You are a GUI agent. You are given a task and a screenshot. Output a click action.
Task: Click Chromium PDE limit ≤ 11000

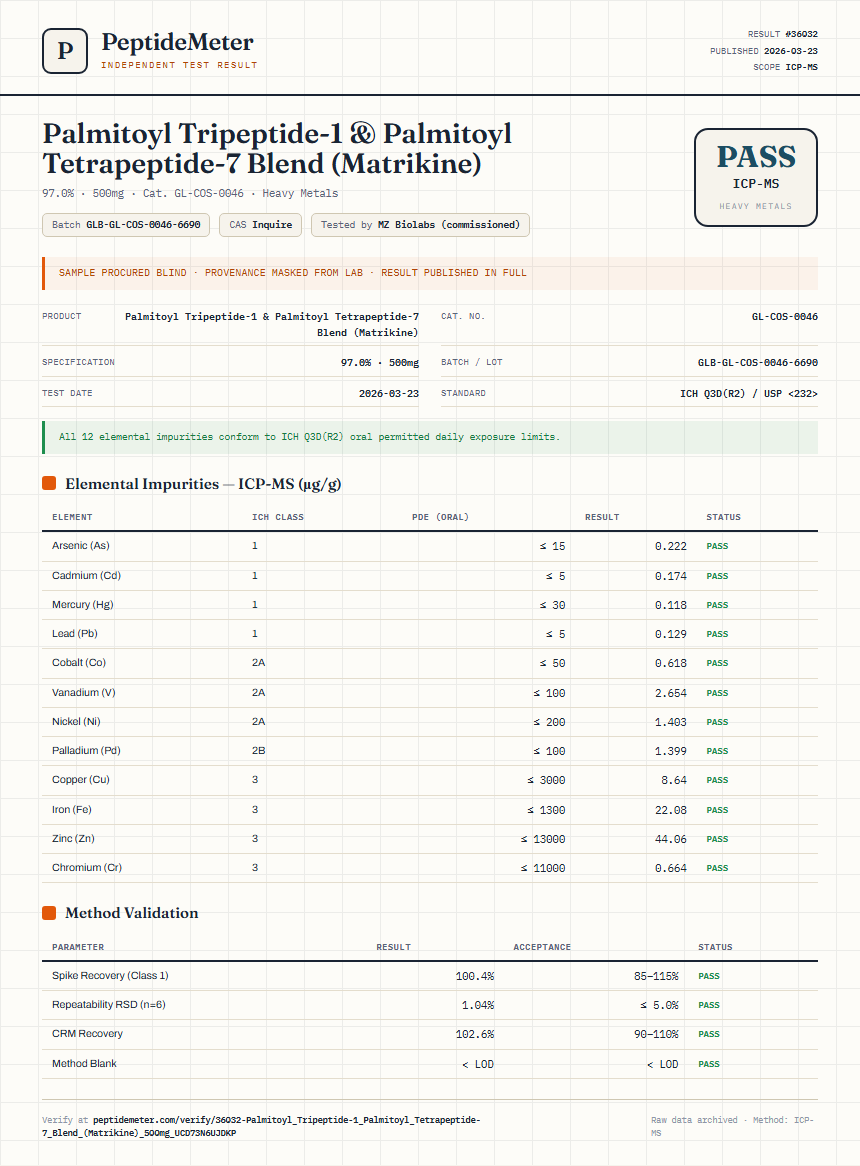543,868
